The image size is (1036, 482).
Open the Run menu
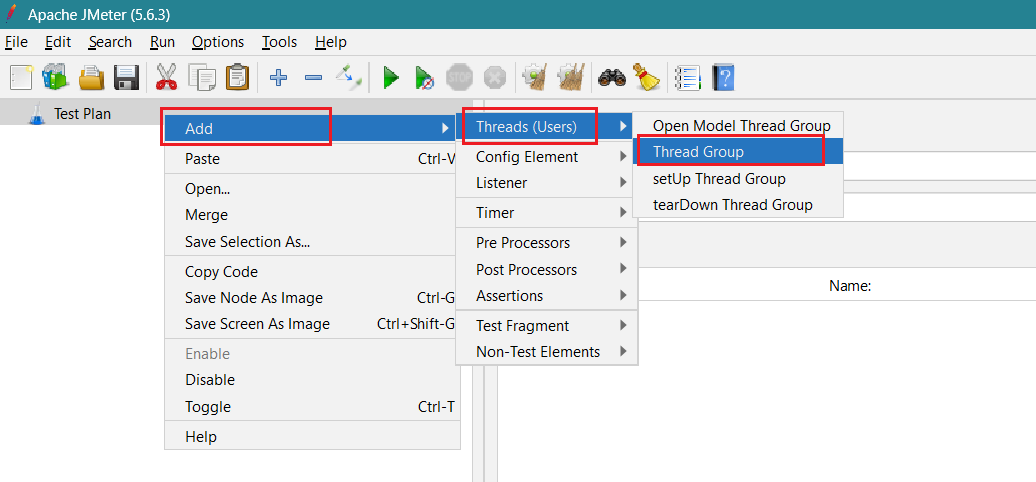(162, 42)
